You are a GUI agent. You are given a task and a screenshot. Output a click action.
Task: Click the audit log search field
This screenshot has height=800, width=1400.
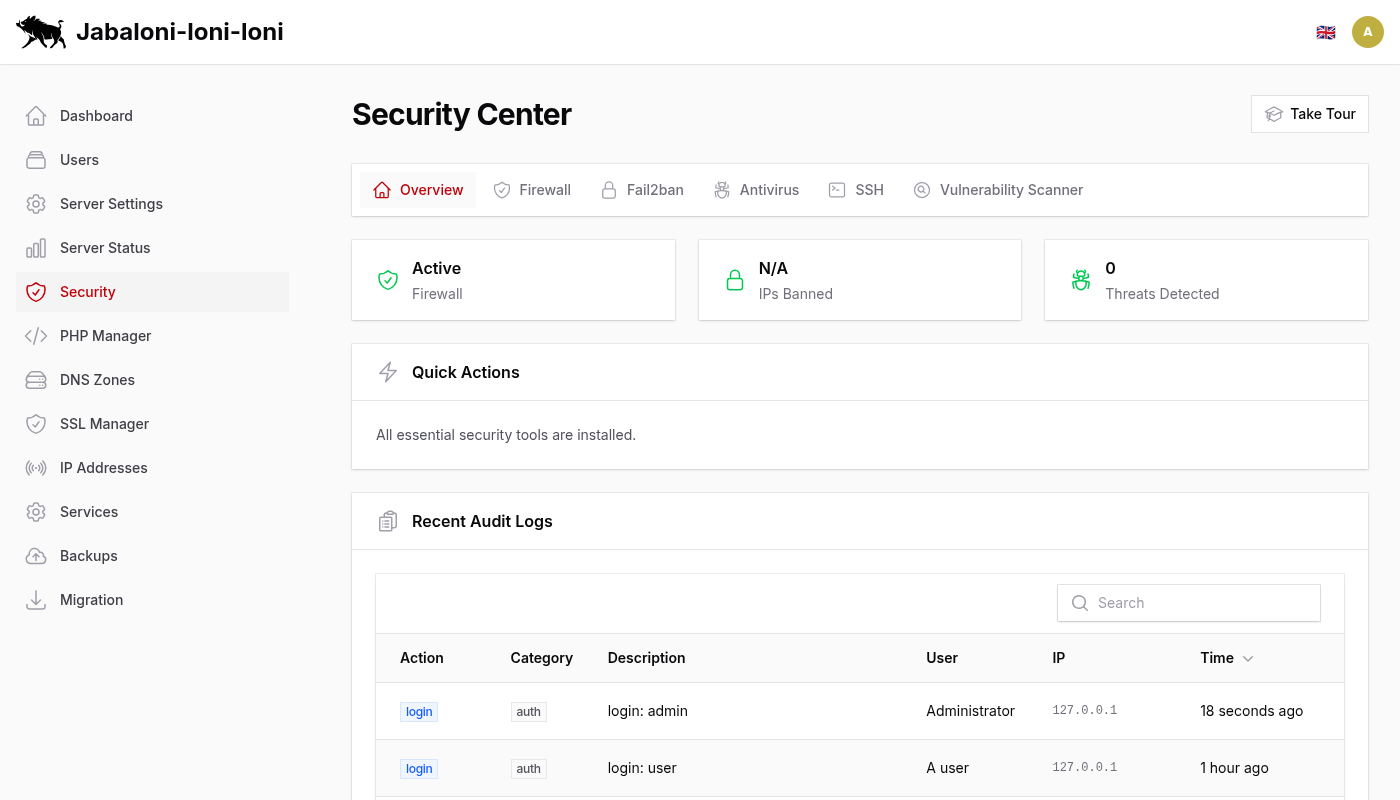[1188, 602]
